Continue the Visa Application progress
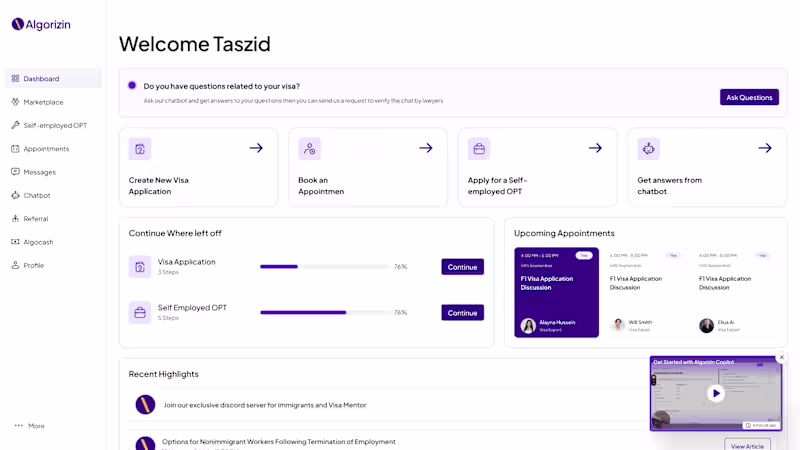This screenshot has width=800, height=450. (x=462, y=267)
